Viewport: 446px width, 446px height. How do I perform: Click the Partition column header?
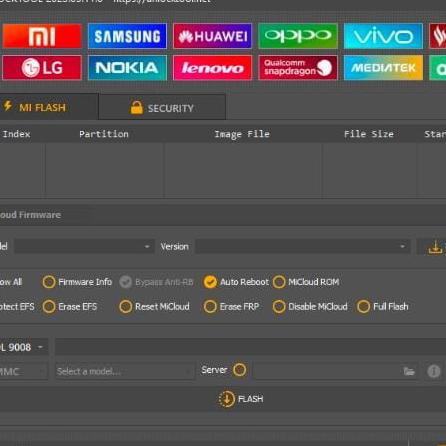point(104,134)
